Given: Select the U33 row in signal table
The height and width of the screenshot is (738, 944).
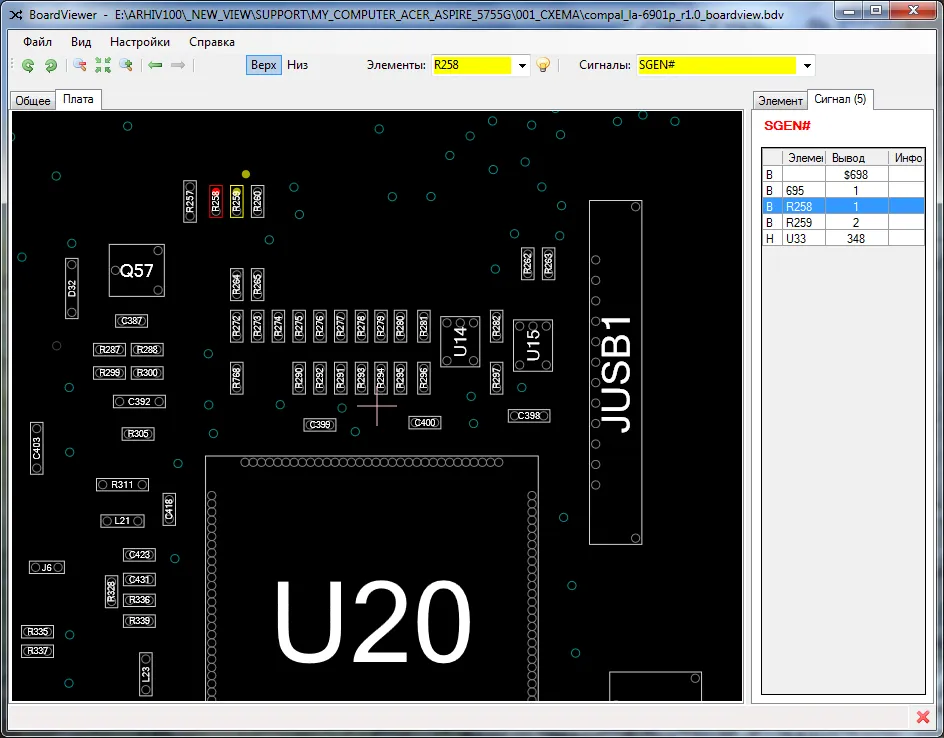Looking at the screenshot, I should click(843, 238).
